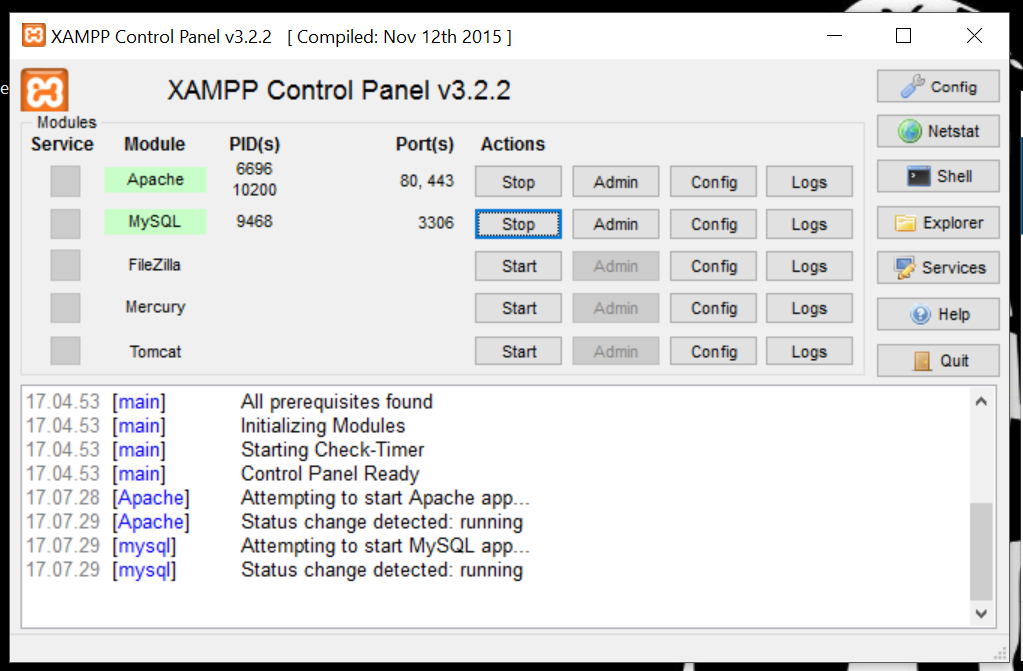Viewport: 1023px width, 671px height.
Task: Minimize the XAMPP Control Panel window
Action: (x=834, y=35)
